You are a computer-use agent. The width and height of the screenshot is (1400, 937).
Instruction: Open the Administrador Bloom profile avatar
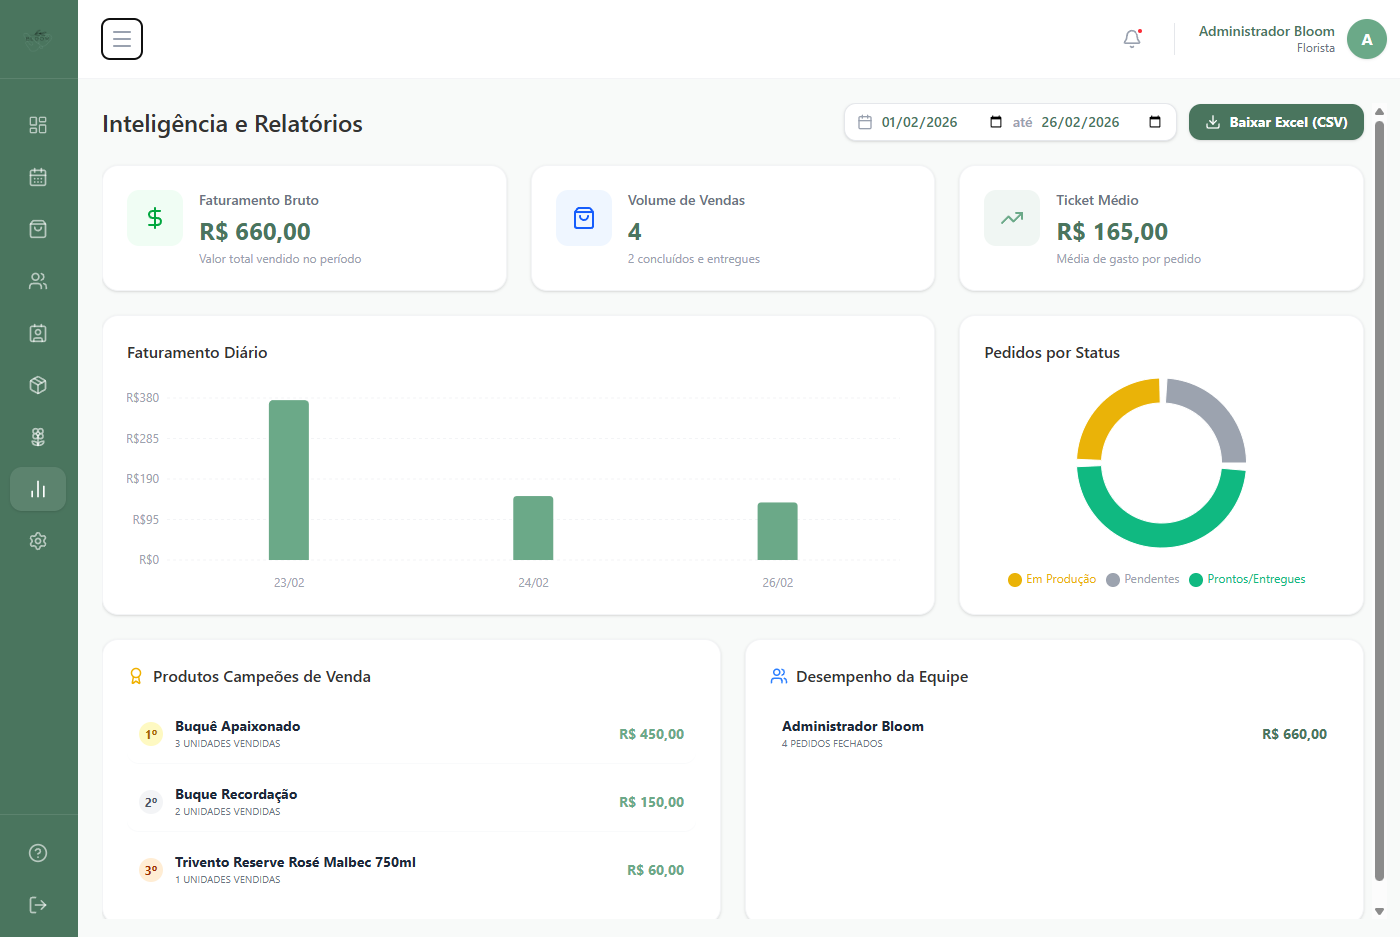(1366, 39)
